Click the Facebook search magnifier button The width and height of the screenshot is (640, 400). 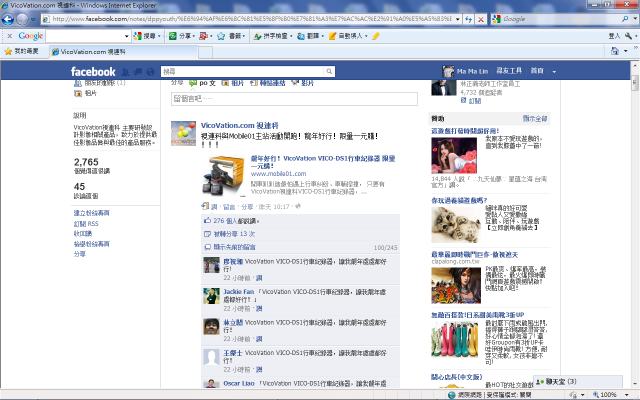329,71
